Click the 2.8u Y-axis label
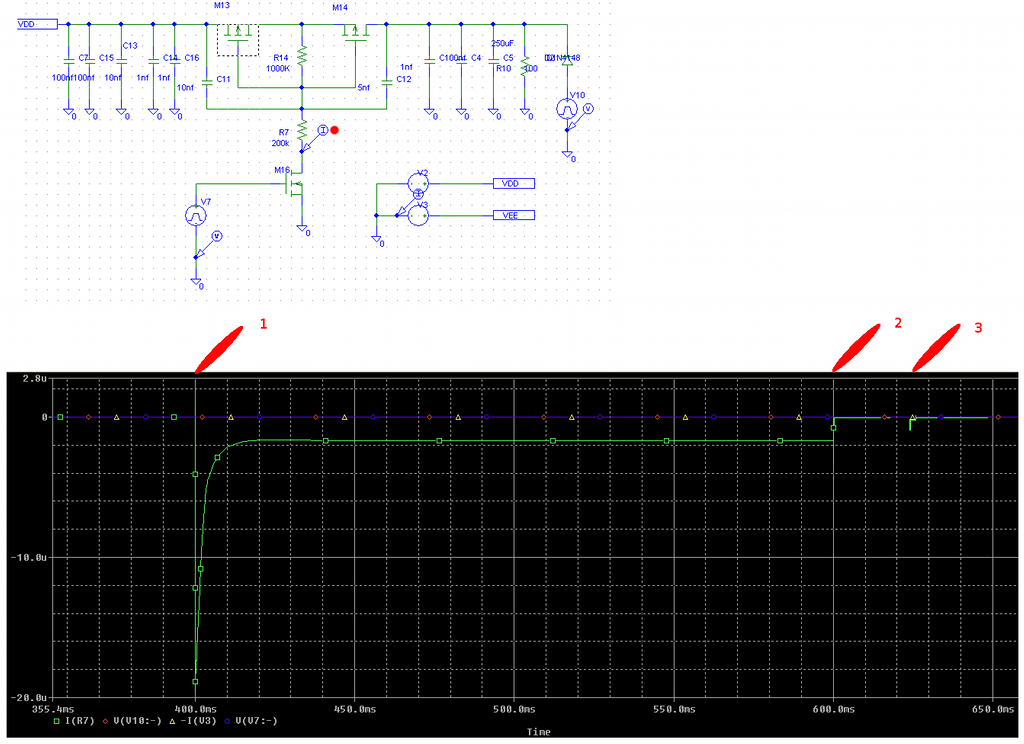1024x744 pixels. pos(35,378)
